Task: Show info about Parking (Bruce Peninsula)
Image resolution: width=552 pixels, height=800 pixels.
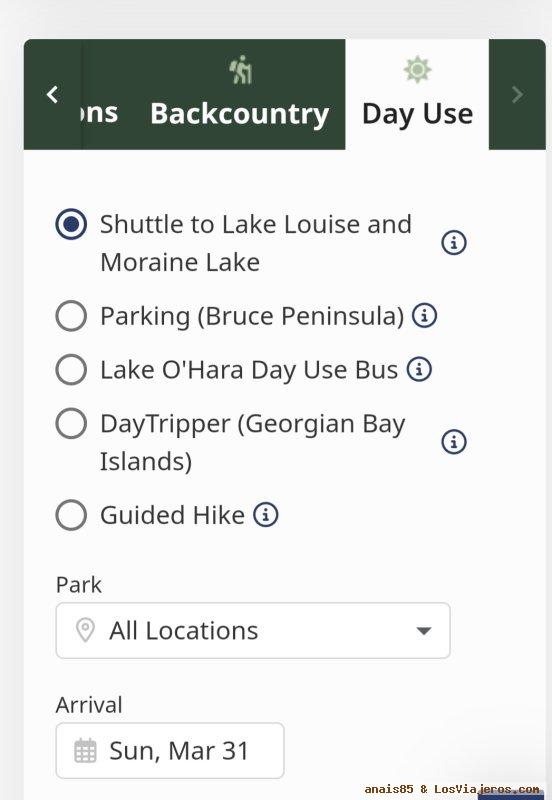Action: [424, 315]
